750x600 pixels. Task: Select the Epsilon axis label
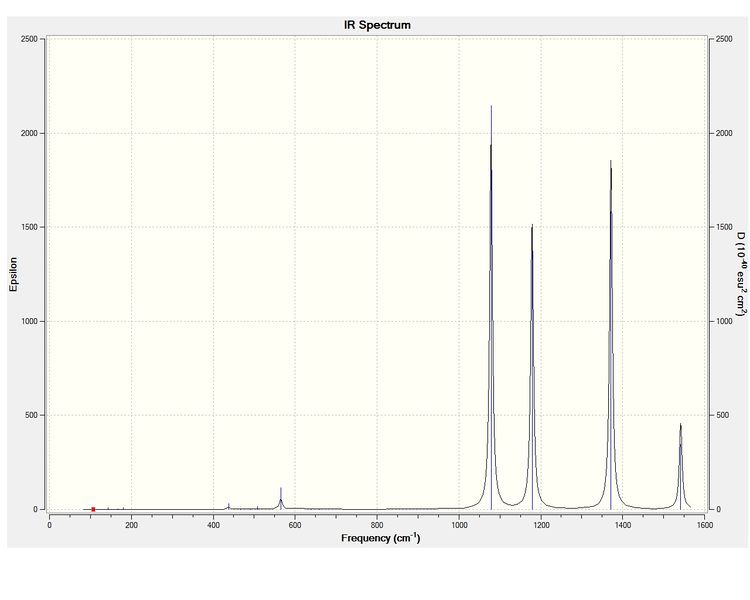pyautogui.click(x=13, y=274)
